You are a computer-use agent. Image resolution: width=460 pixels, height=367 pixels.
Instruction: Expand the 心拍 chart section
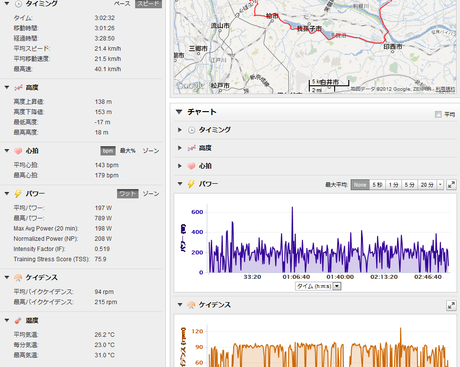180,166
